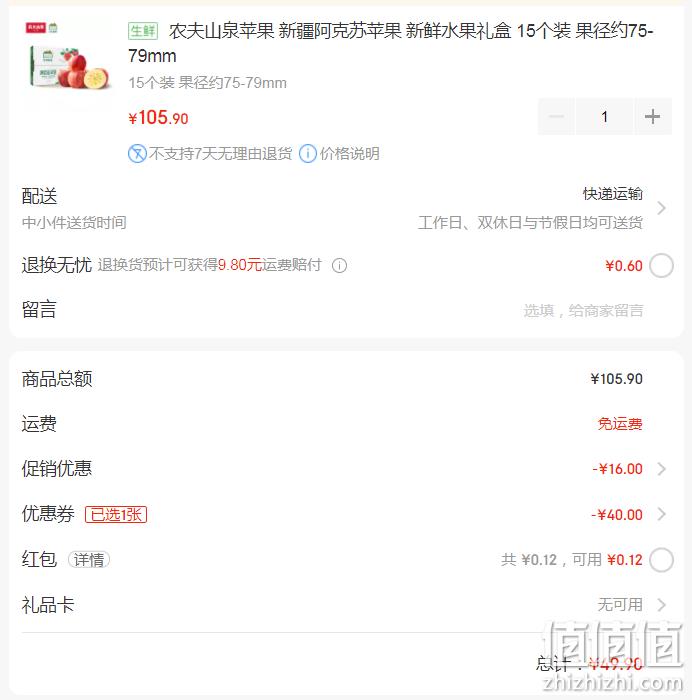
Task: Click the 红包 详情 button
Action: [x=89, y=560]
